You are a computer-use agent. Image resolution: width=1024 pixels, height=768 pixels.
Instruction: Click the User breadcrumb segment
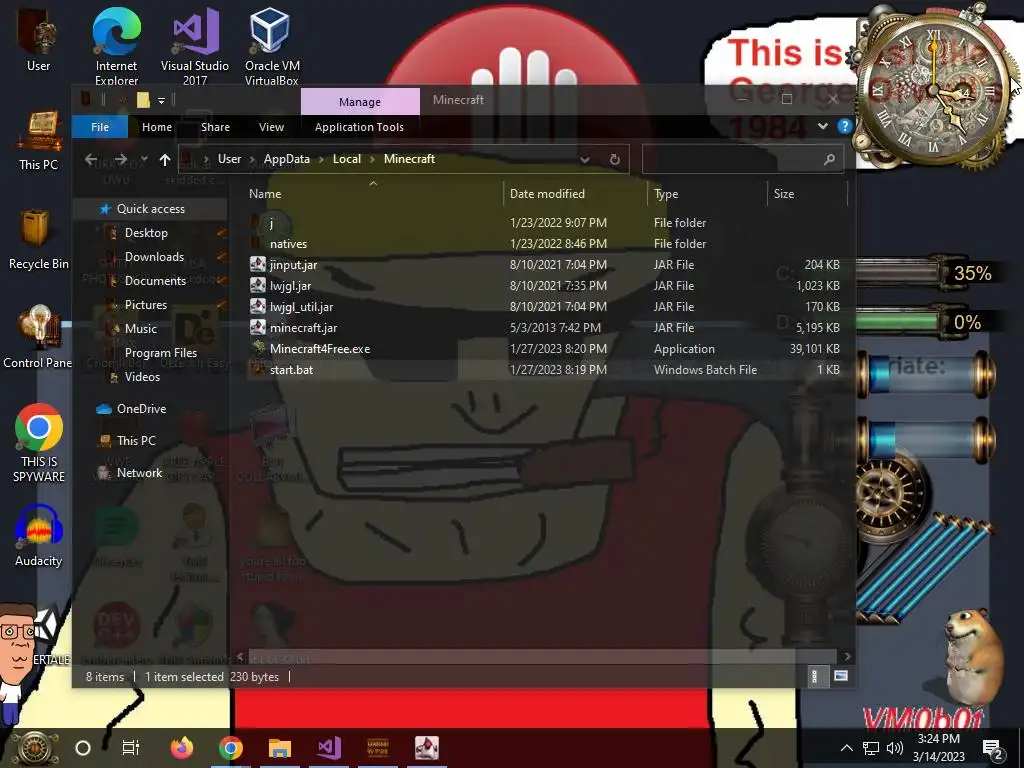[x=229, y=159]
